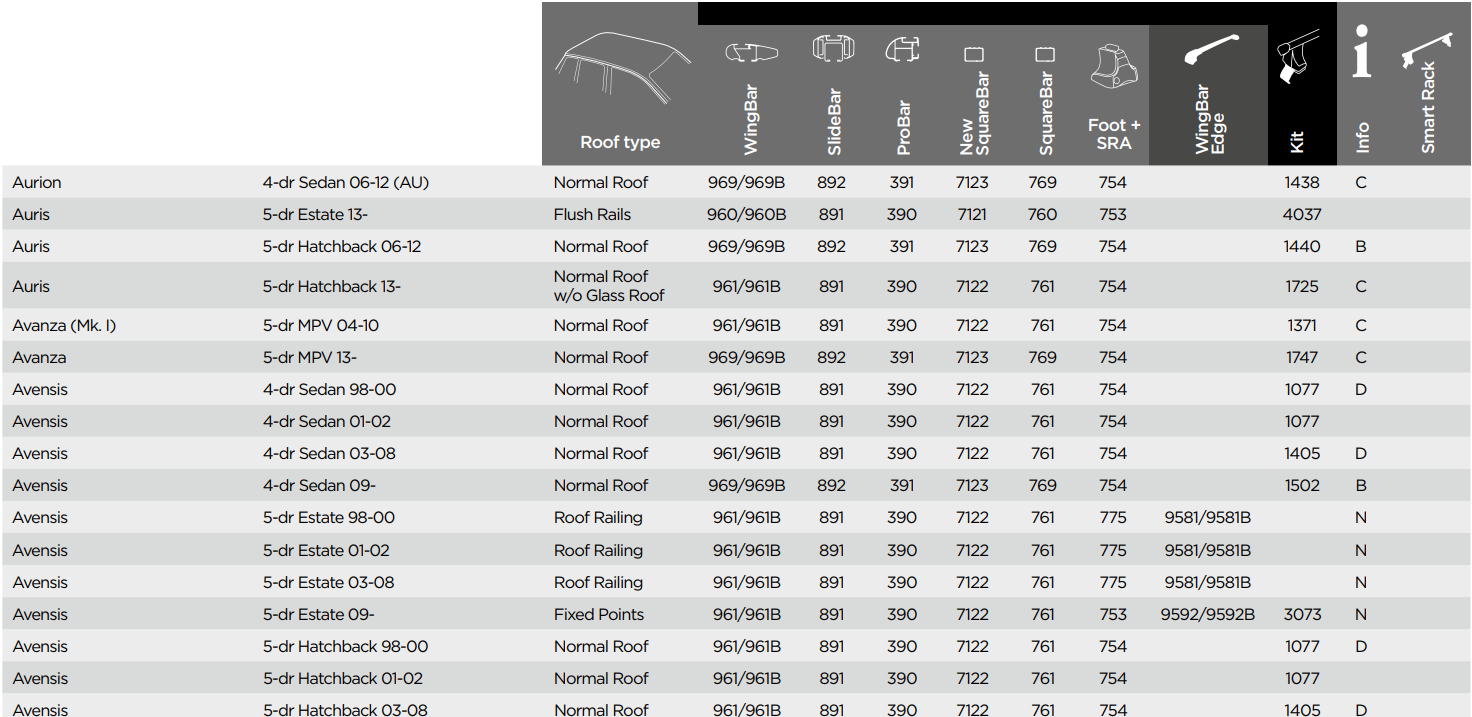Click the SlideBar profile icon

(833, 49)
